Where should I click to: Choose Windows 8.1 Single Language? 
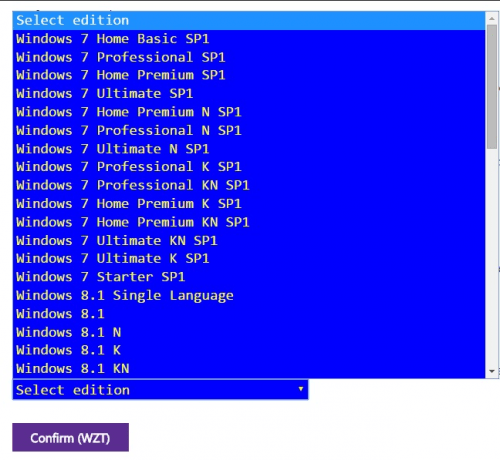click(249, 295)
